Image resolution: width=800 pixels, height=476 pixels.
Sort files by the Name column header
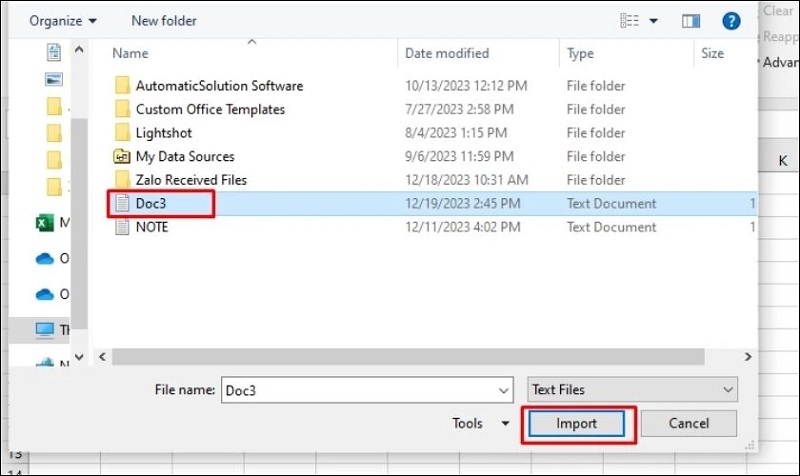(130, 53)
